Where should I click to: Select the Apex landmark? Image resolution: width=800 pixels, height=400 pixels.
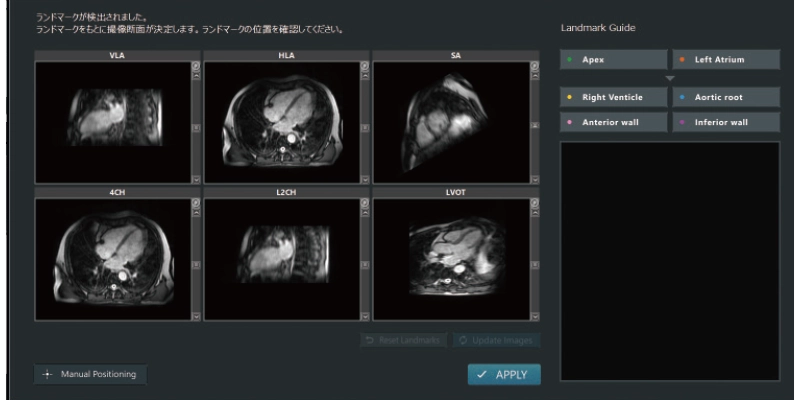point(613,60)
